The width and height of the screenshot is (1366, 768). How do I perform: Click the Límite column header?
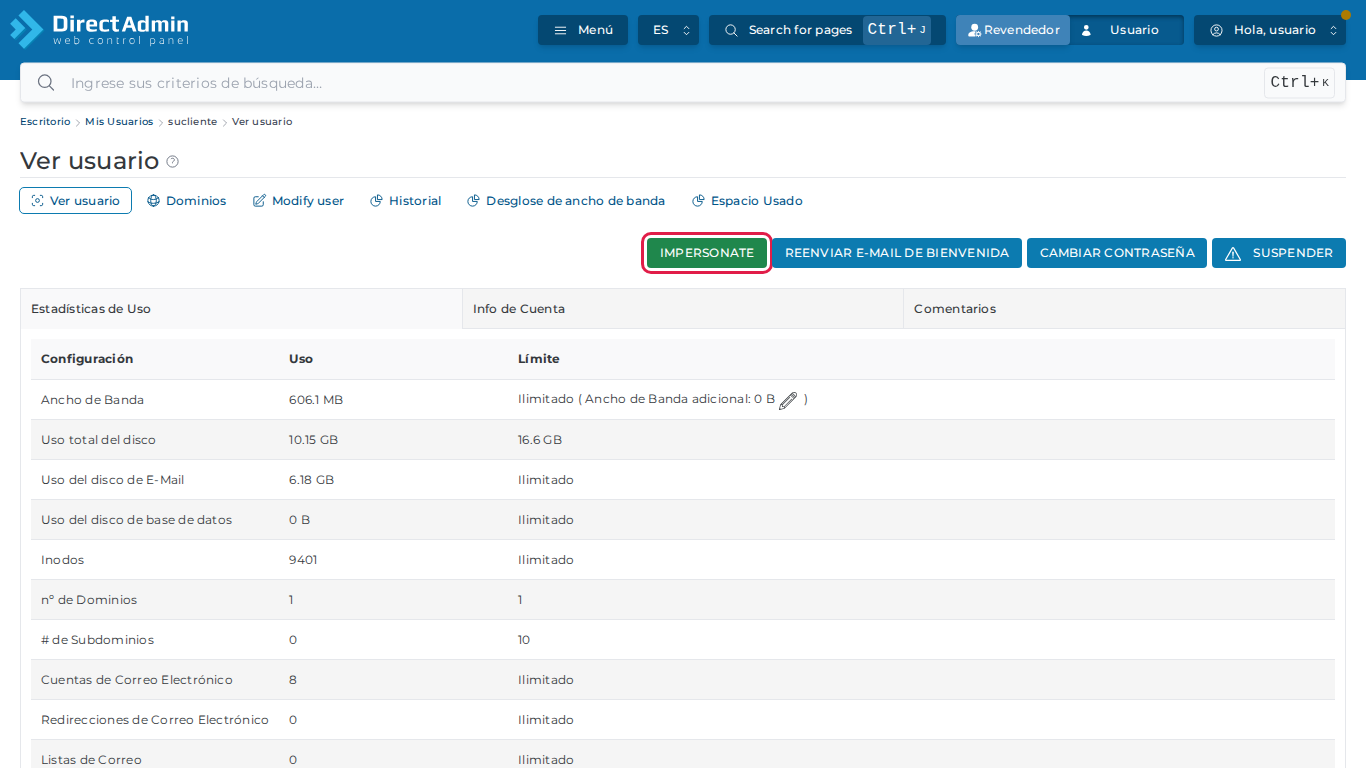coord(539,359)
